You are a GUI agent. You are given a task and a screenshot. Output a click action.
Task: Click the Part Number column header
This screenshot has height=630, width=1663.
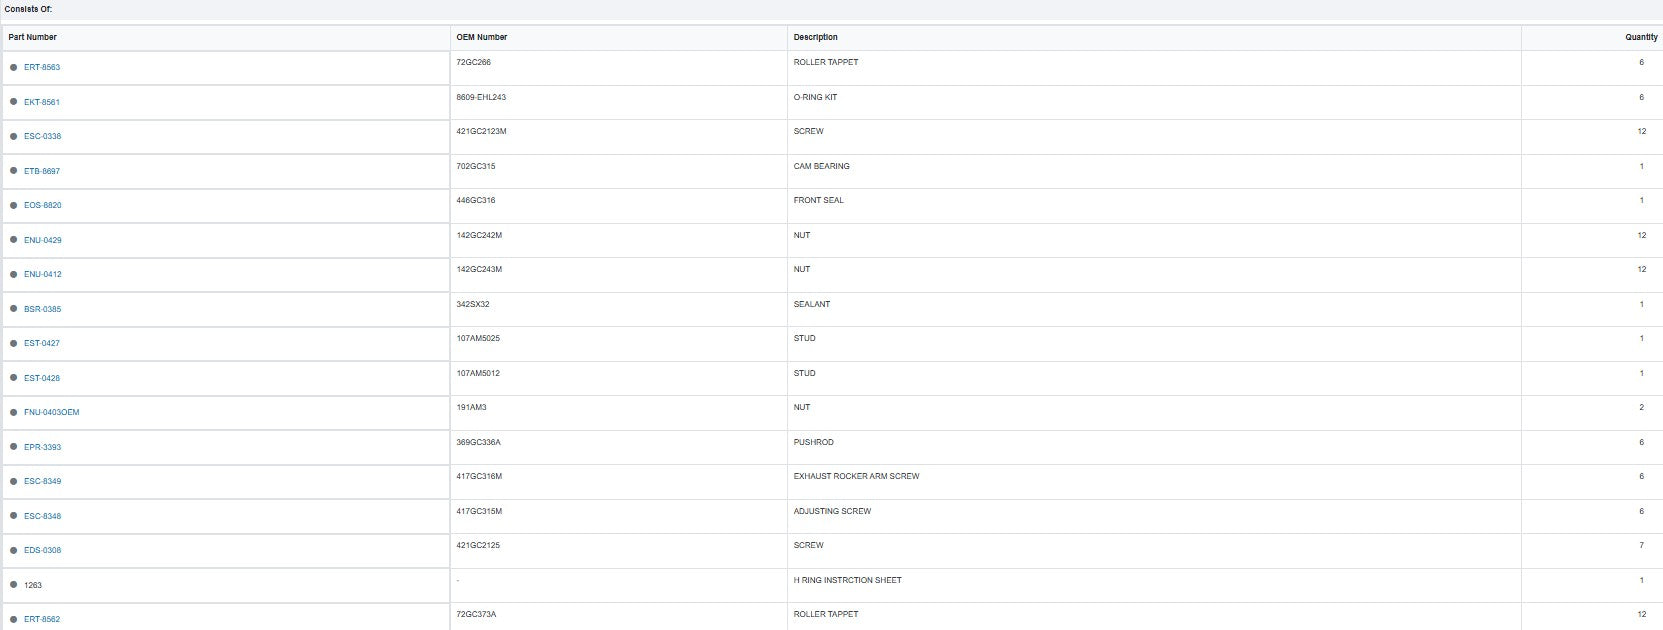click(x=33, y=37)
